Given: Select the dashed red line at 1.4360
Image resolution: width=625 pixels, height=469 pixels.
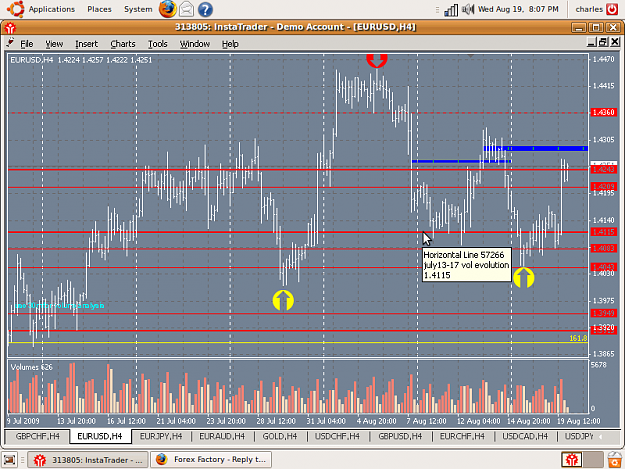Looking at the screenshot, I should point(298,113).
